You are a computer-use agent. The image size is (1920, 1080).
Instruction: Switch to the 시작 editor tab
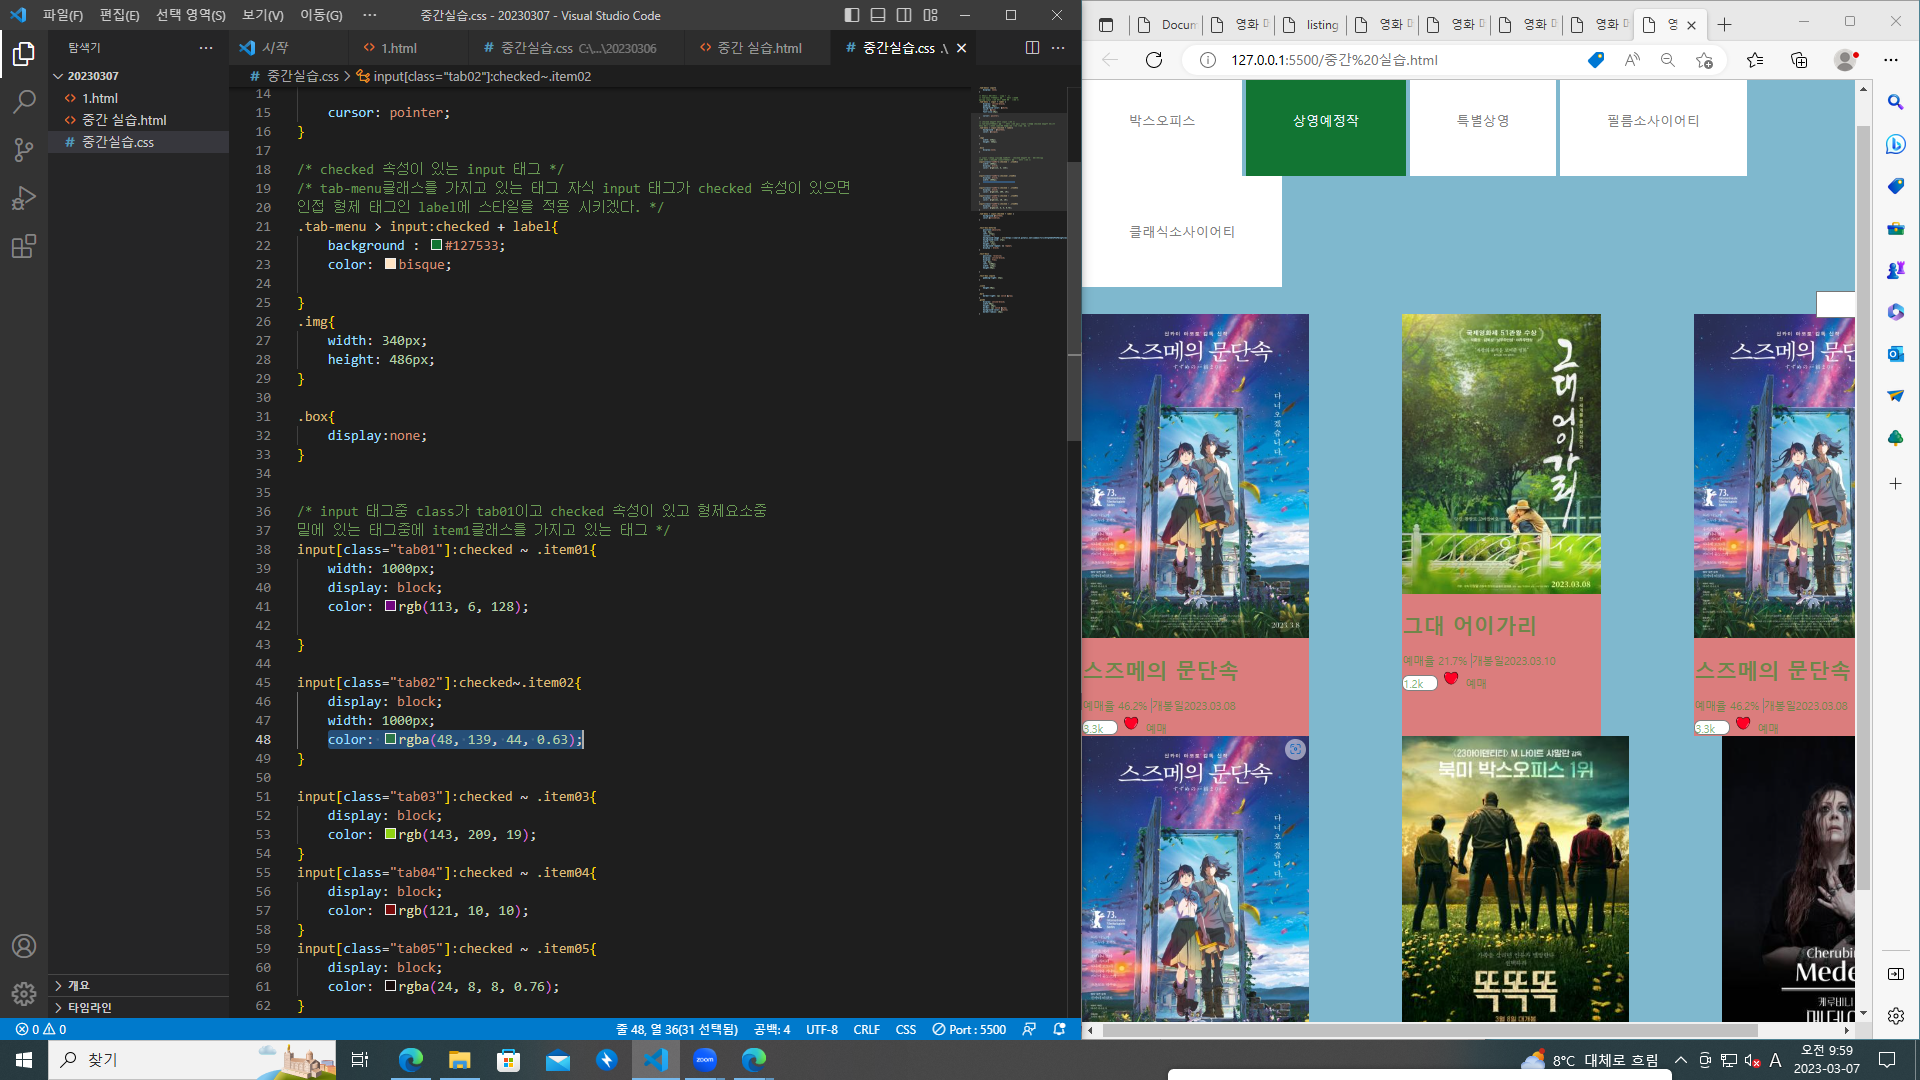[x=276, y=47]
